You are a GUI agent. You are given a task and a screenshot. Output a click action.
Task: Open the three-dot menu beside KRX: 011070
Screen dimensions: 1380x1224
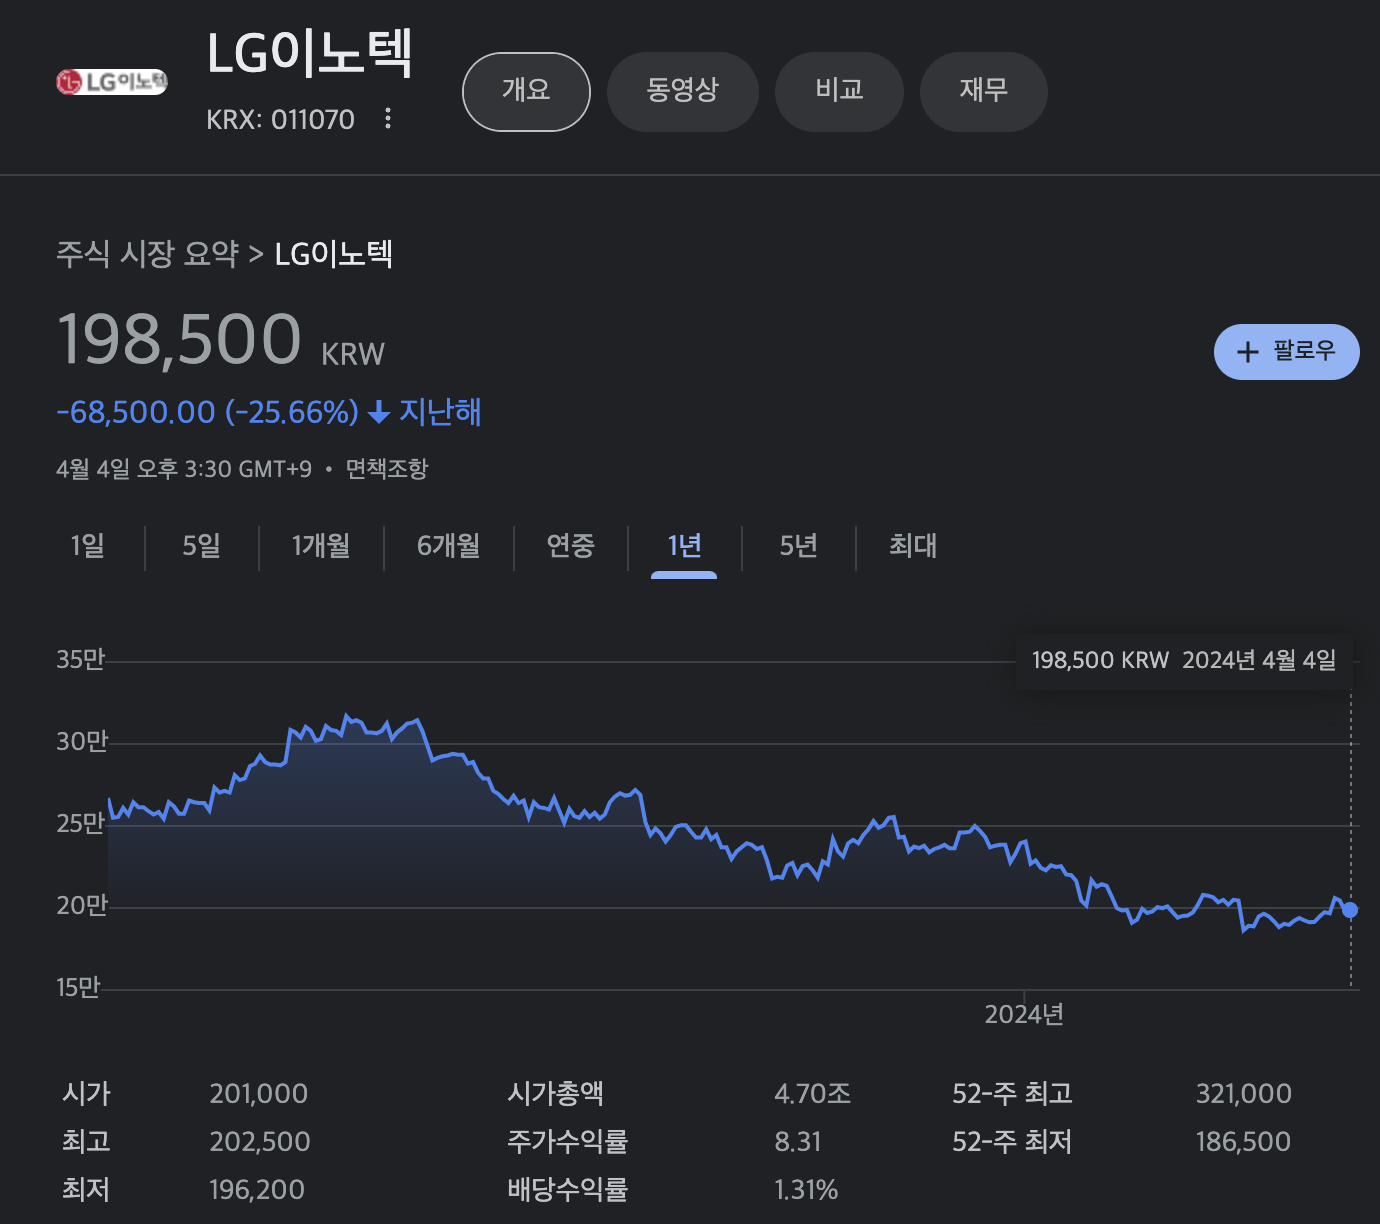pos(388,119)
